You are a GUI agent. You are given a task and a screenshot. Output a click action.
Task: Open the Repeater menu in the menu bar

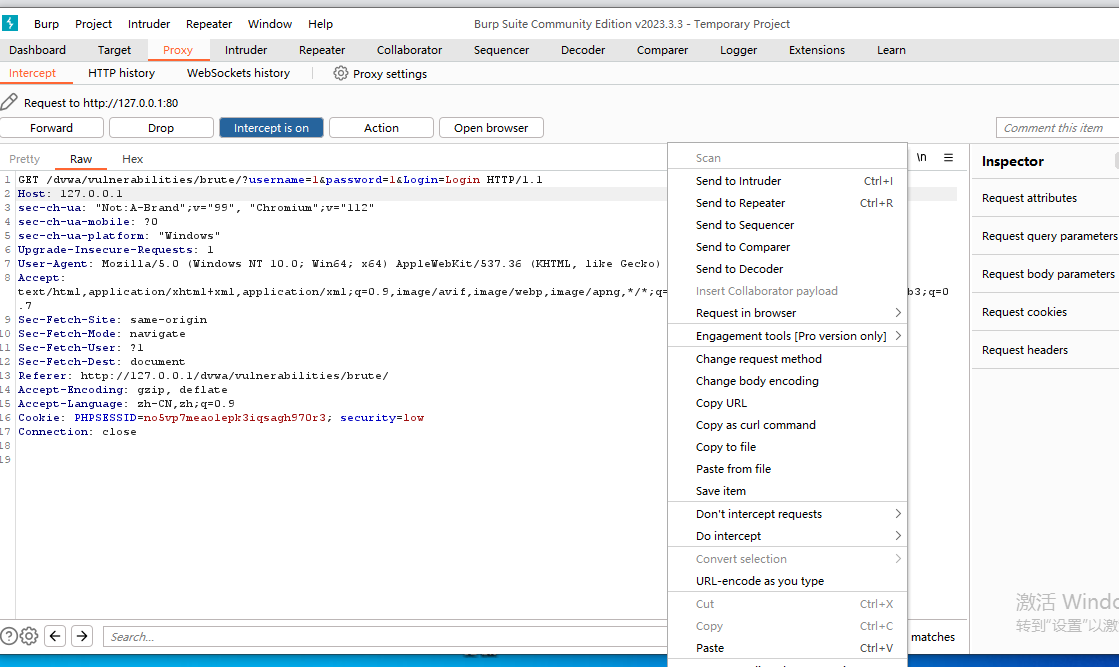pyautogui.click(x=209, y=24)
